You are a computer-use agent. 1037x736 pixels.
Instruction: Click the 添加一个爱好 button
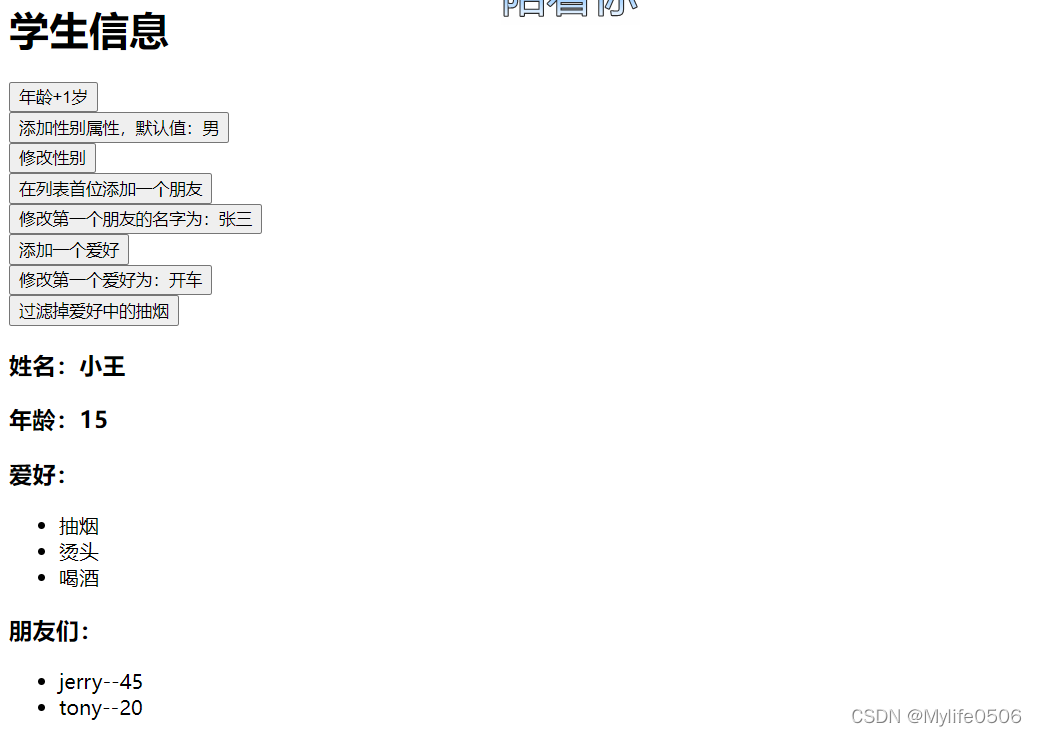point(69,250)
